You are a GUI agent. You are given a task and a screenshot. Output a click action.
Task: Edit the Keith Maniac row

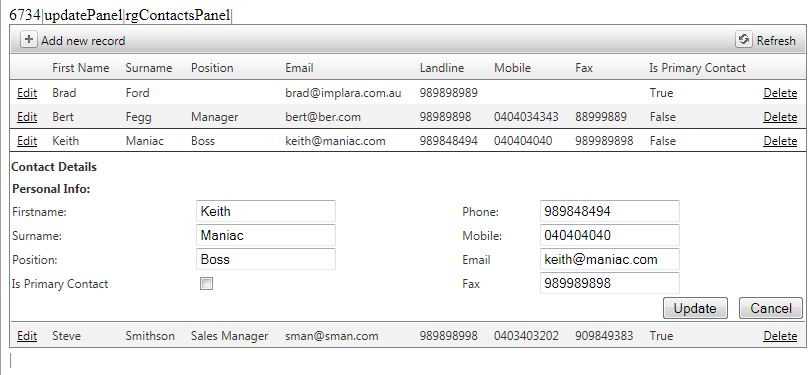27,140
